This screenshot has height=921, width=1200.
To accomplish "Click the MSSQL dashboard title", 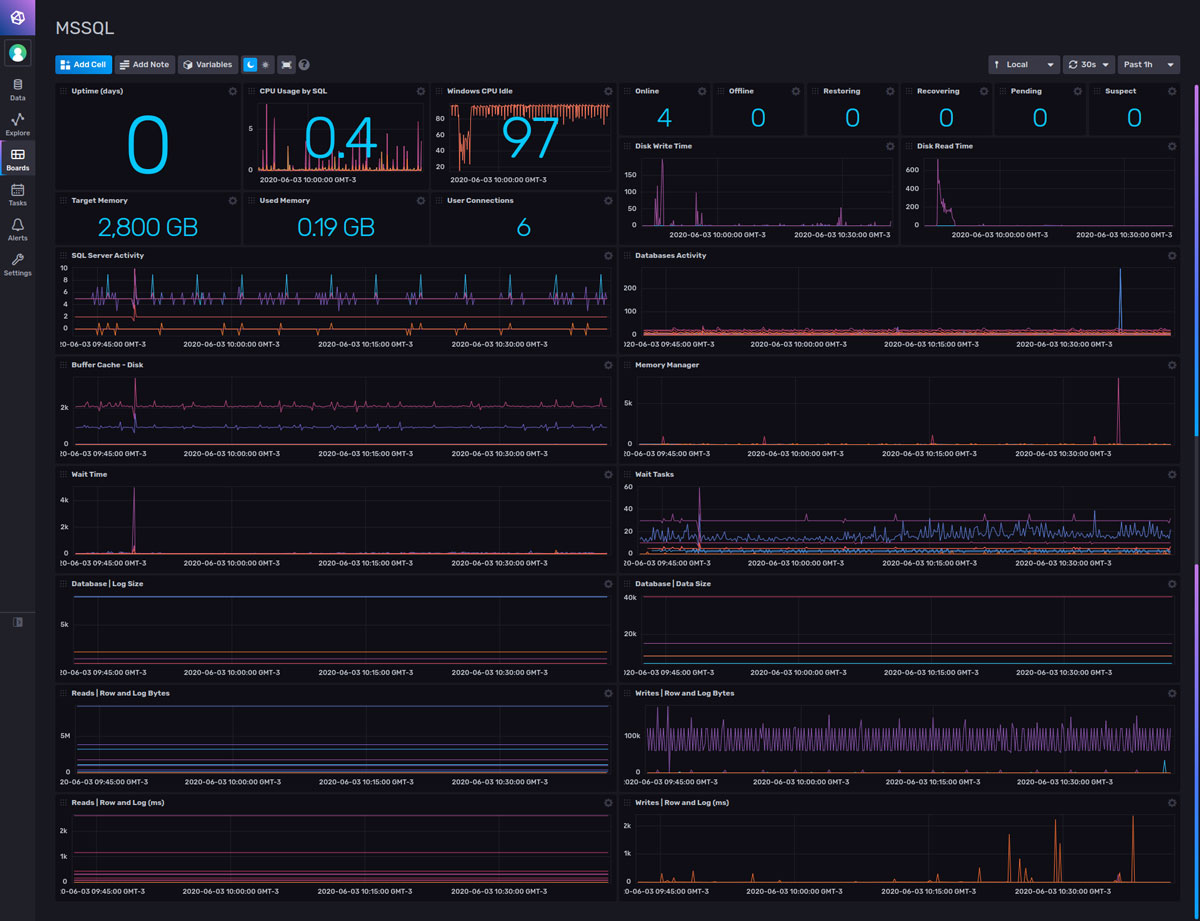I will (84, 28).
